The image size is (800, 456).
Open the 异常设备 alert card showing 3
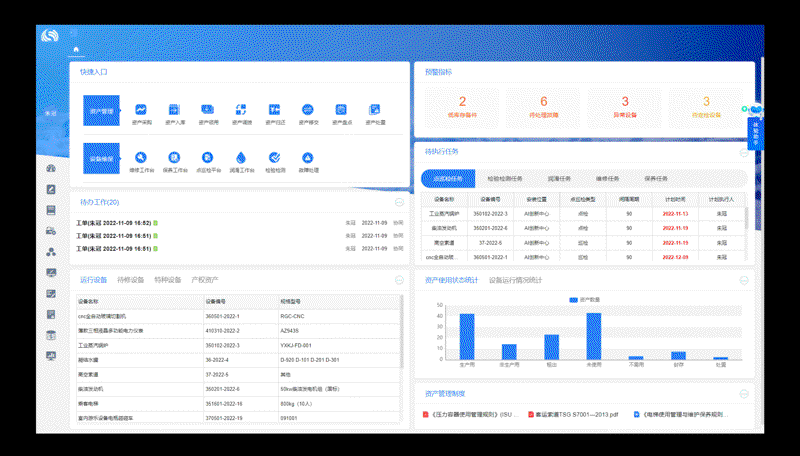pyautogui.click(x=624, y=108)
